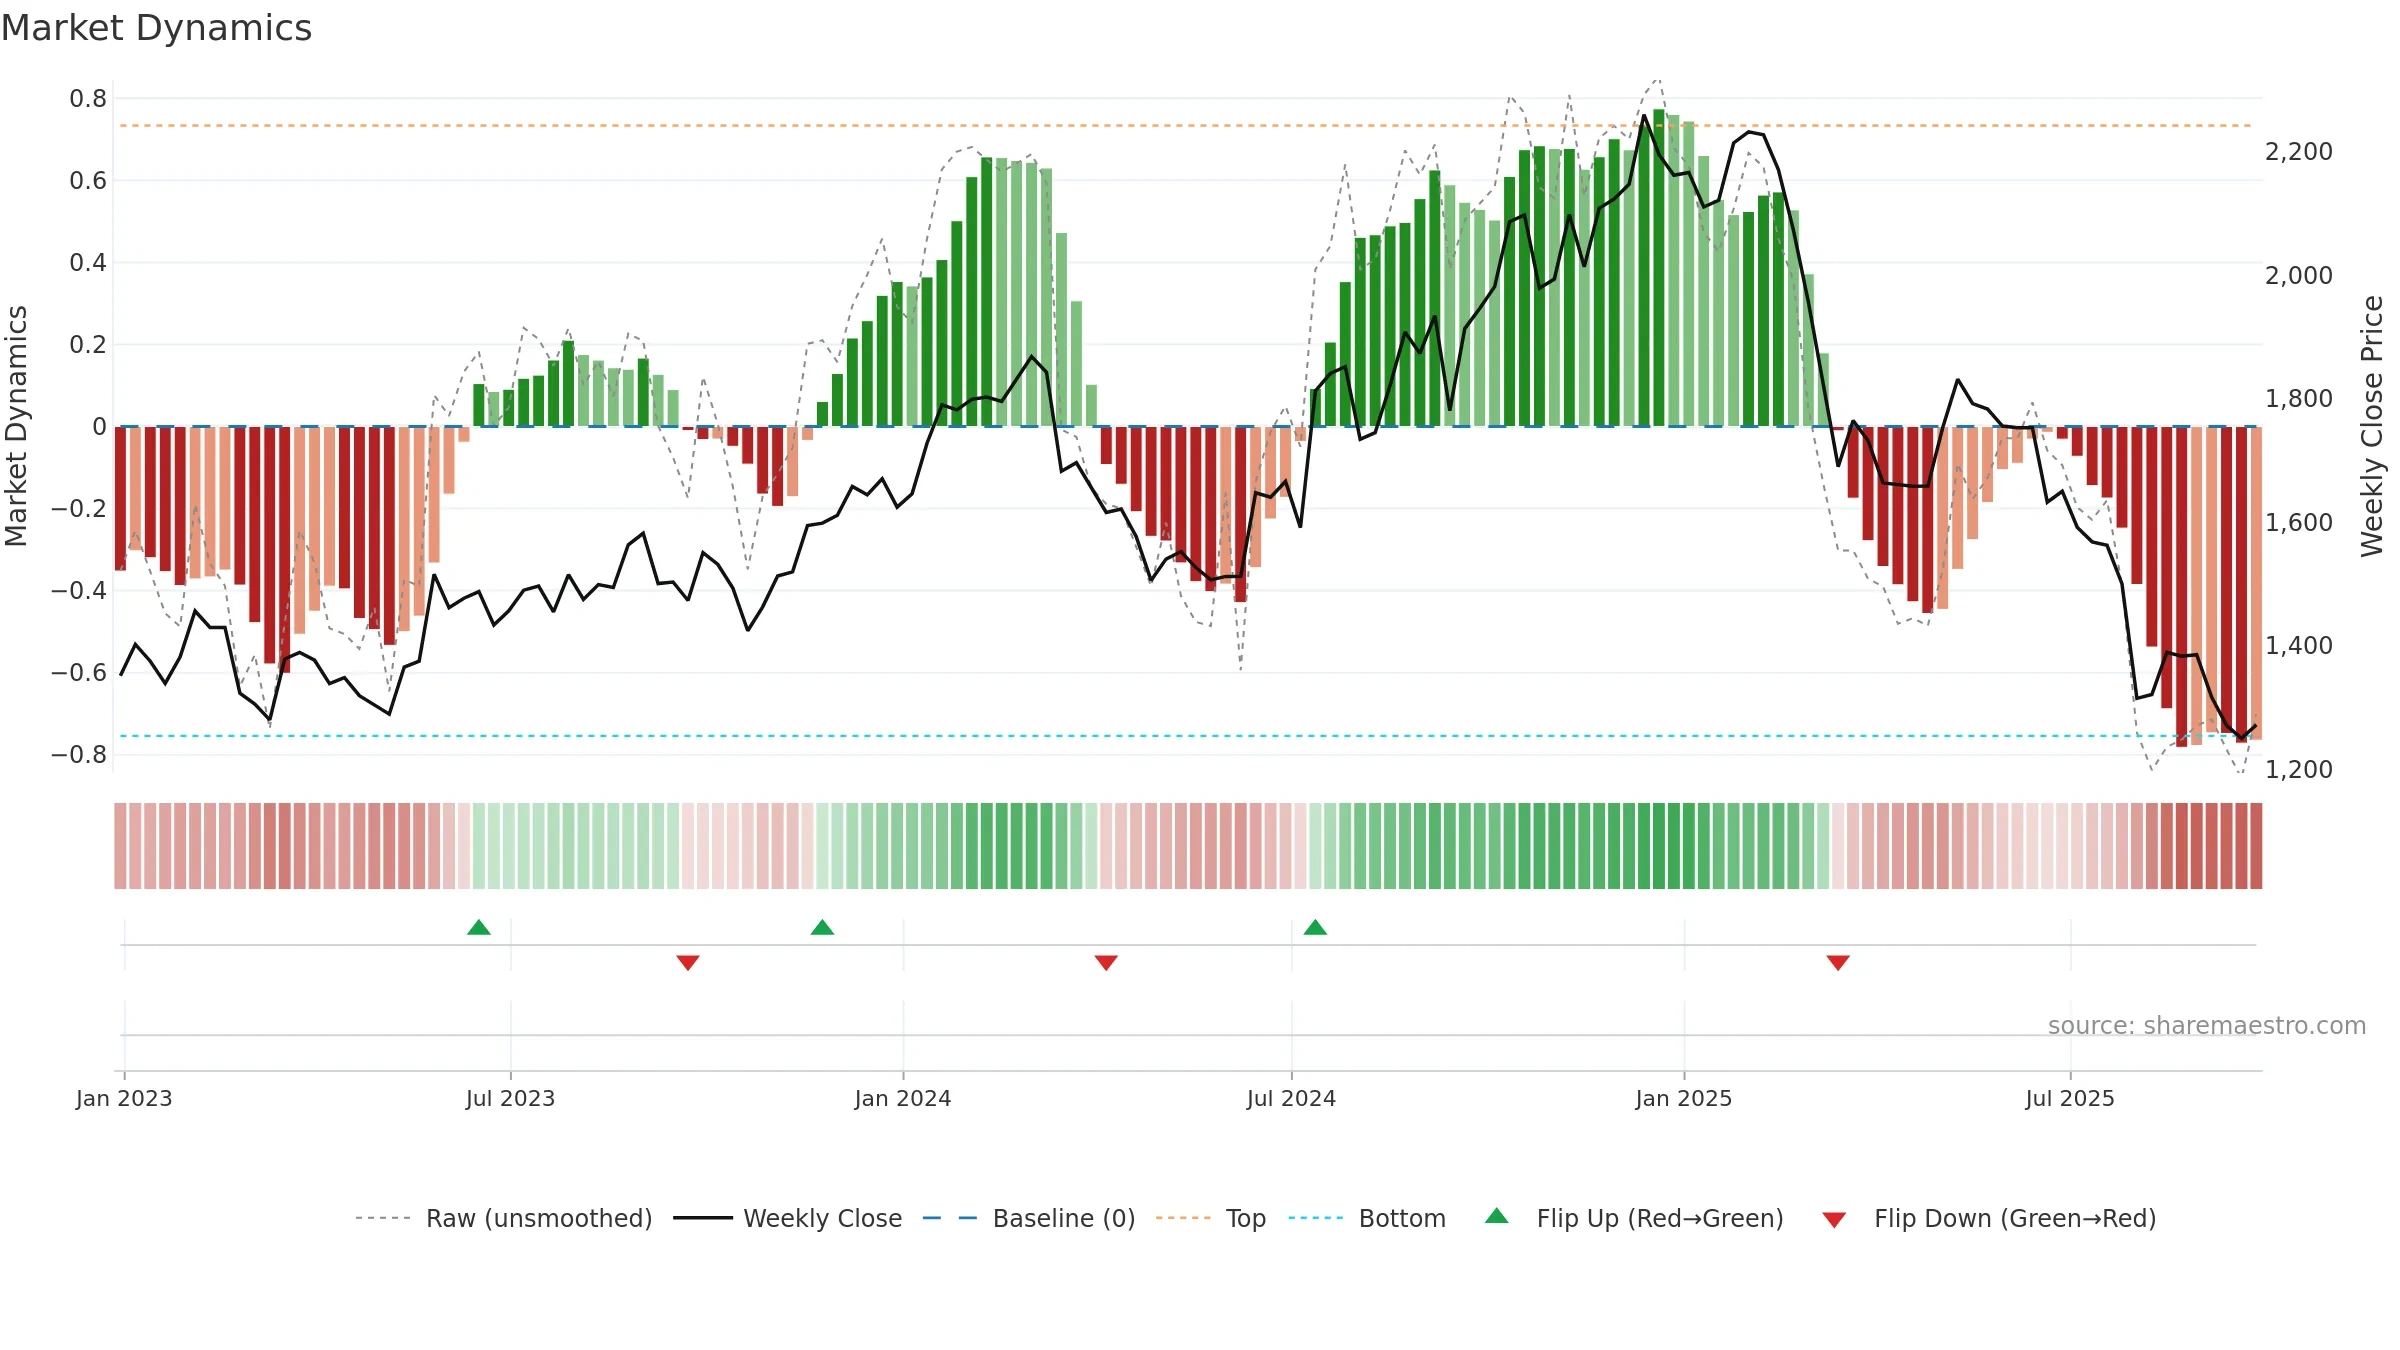This screenshot has width=2400, height=1350.
Task: Click the −0.2 left axis label
Action: tap(79, 508)
